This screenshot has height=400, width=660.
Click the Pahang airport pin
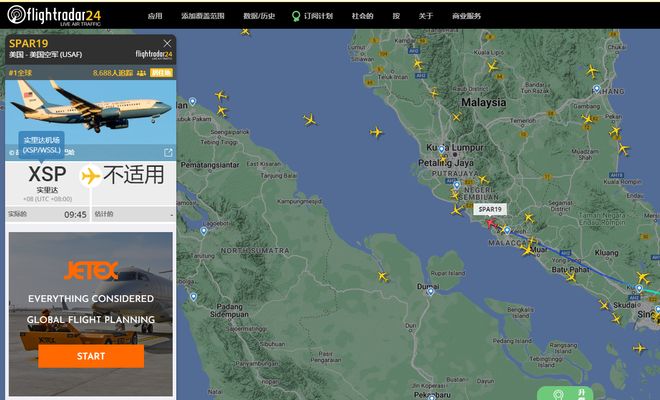tap(596, 89)
